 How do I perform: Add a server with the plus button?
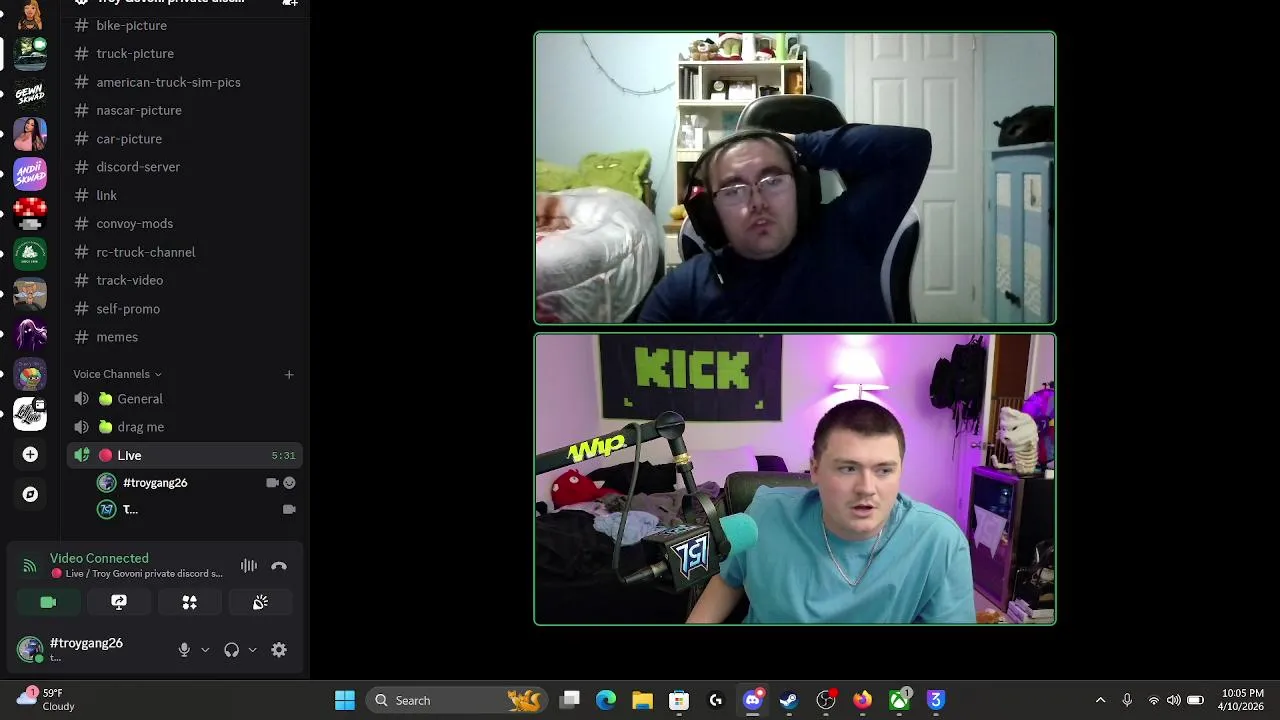click(30, 455)
